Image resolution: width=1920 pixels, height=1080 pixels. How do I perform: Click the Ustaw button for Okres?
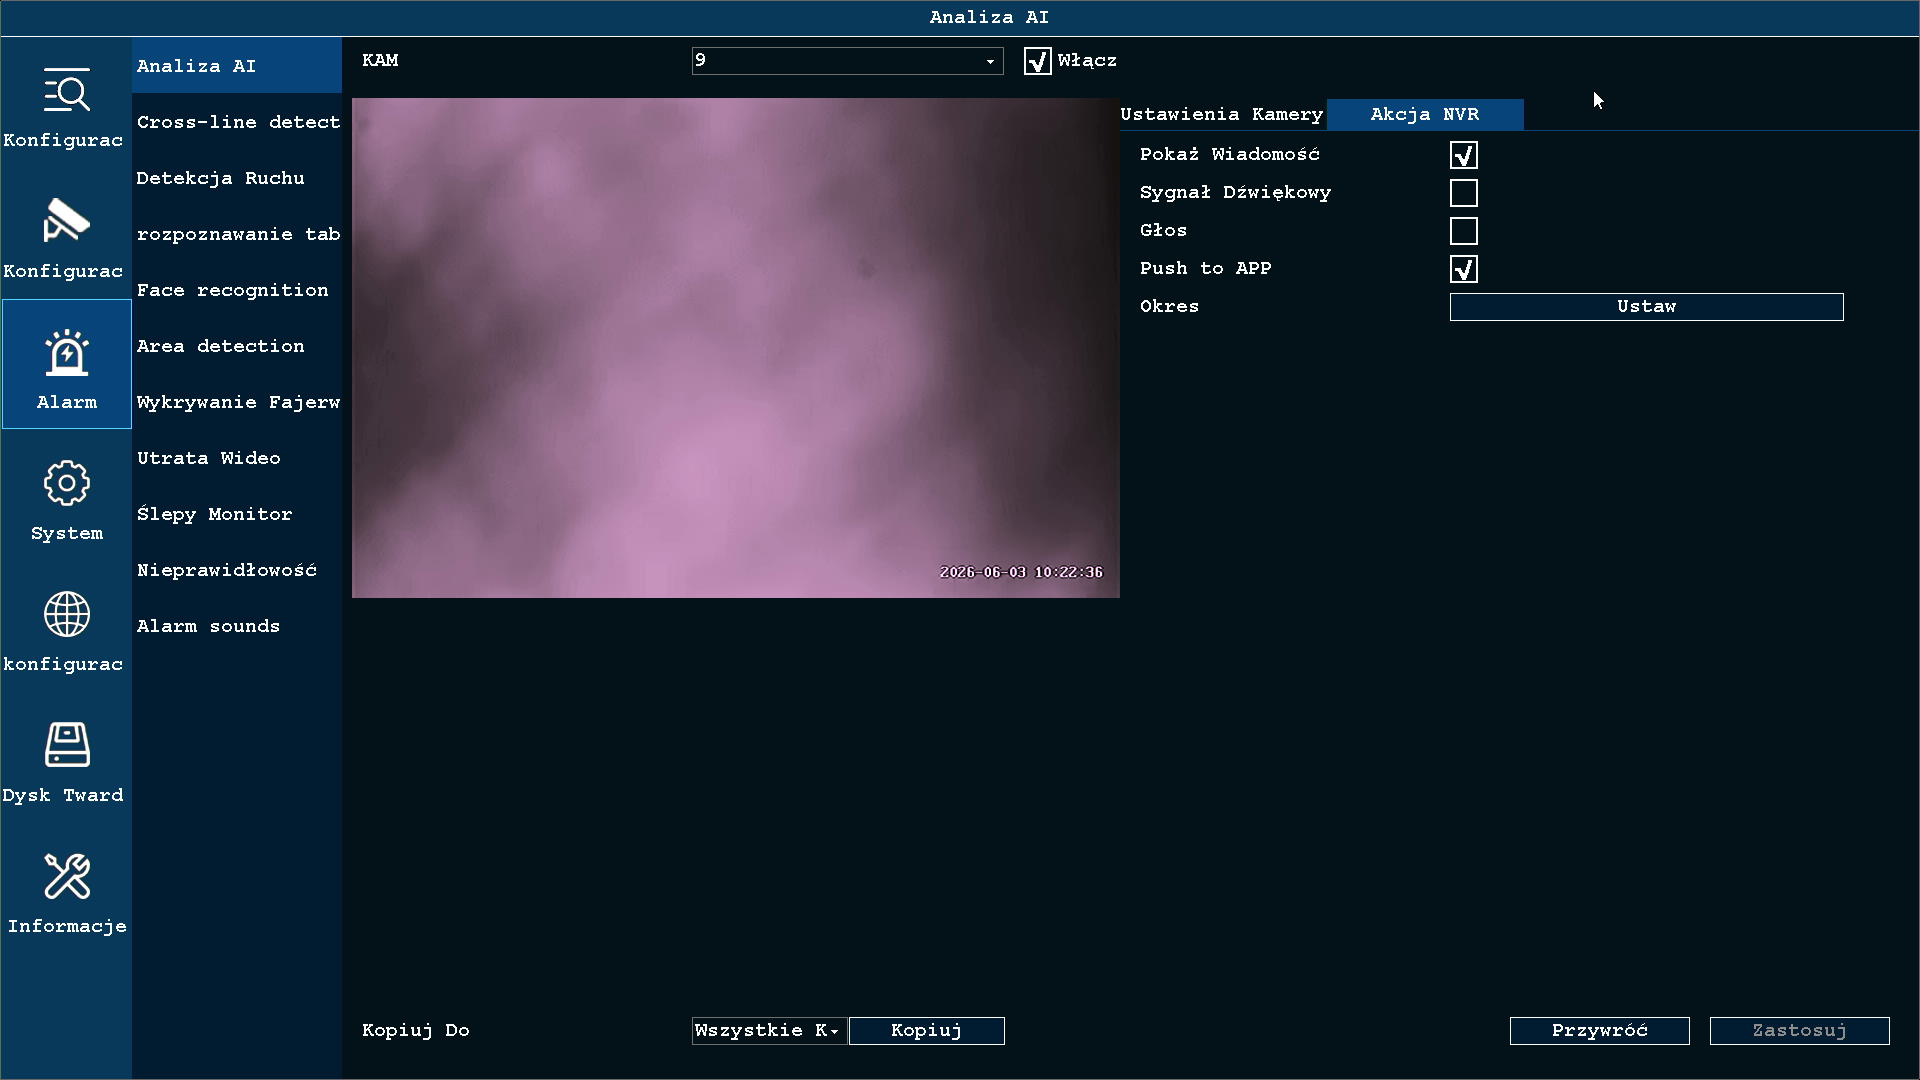point(1646,307)
